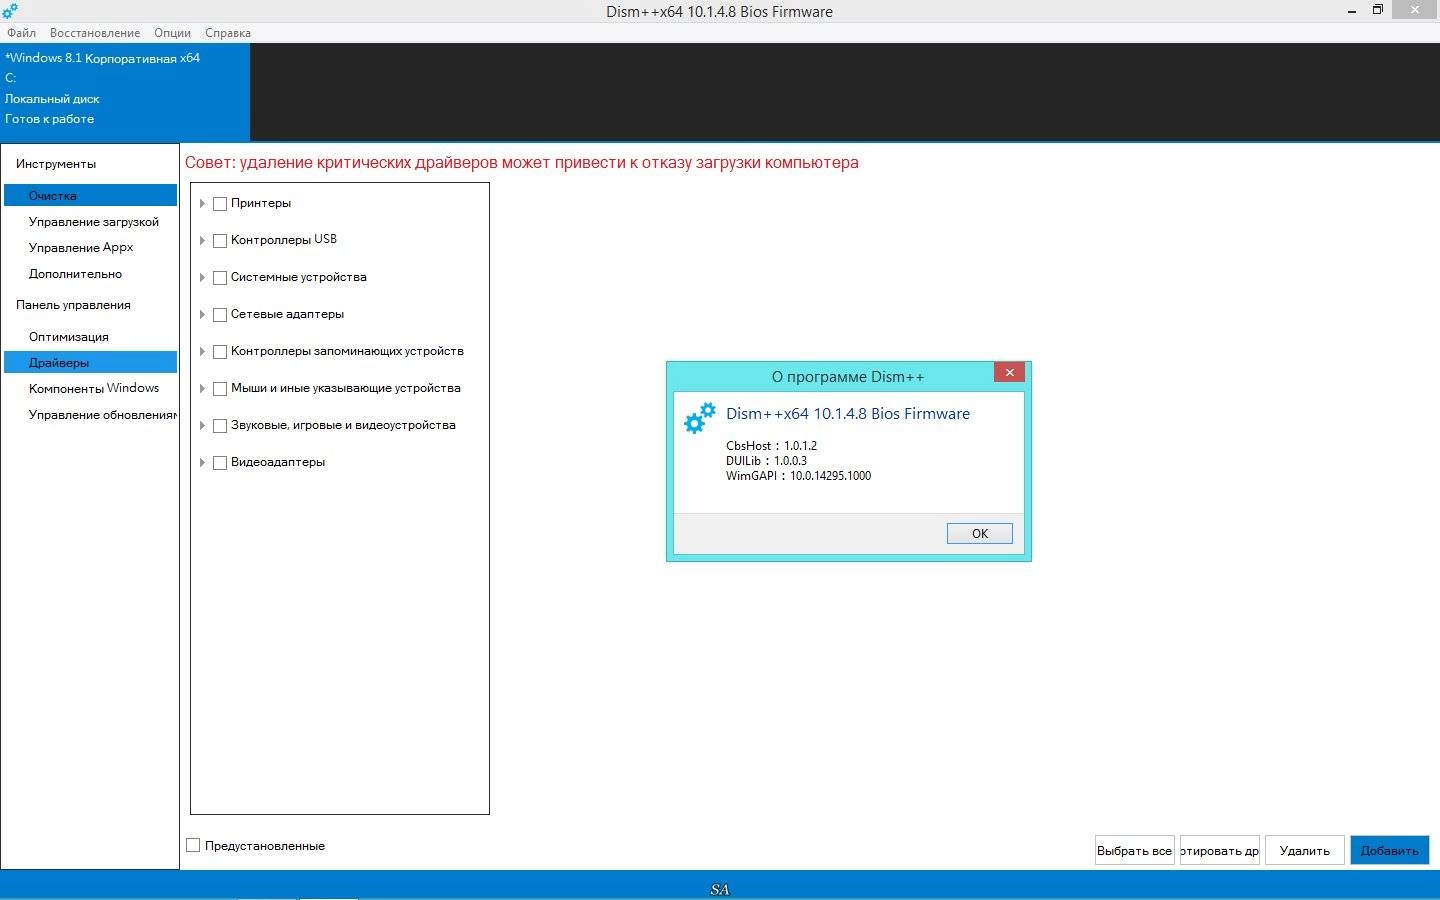Image resolution: width=1440 pixels, height=900 pixels.
Task: Click the Выбрать все button
Action: click(x=1134, y=851)
